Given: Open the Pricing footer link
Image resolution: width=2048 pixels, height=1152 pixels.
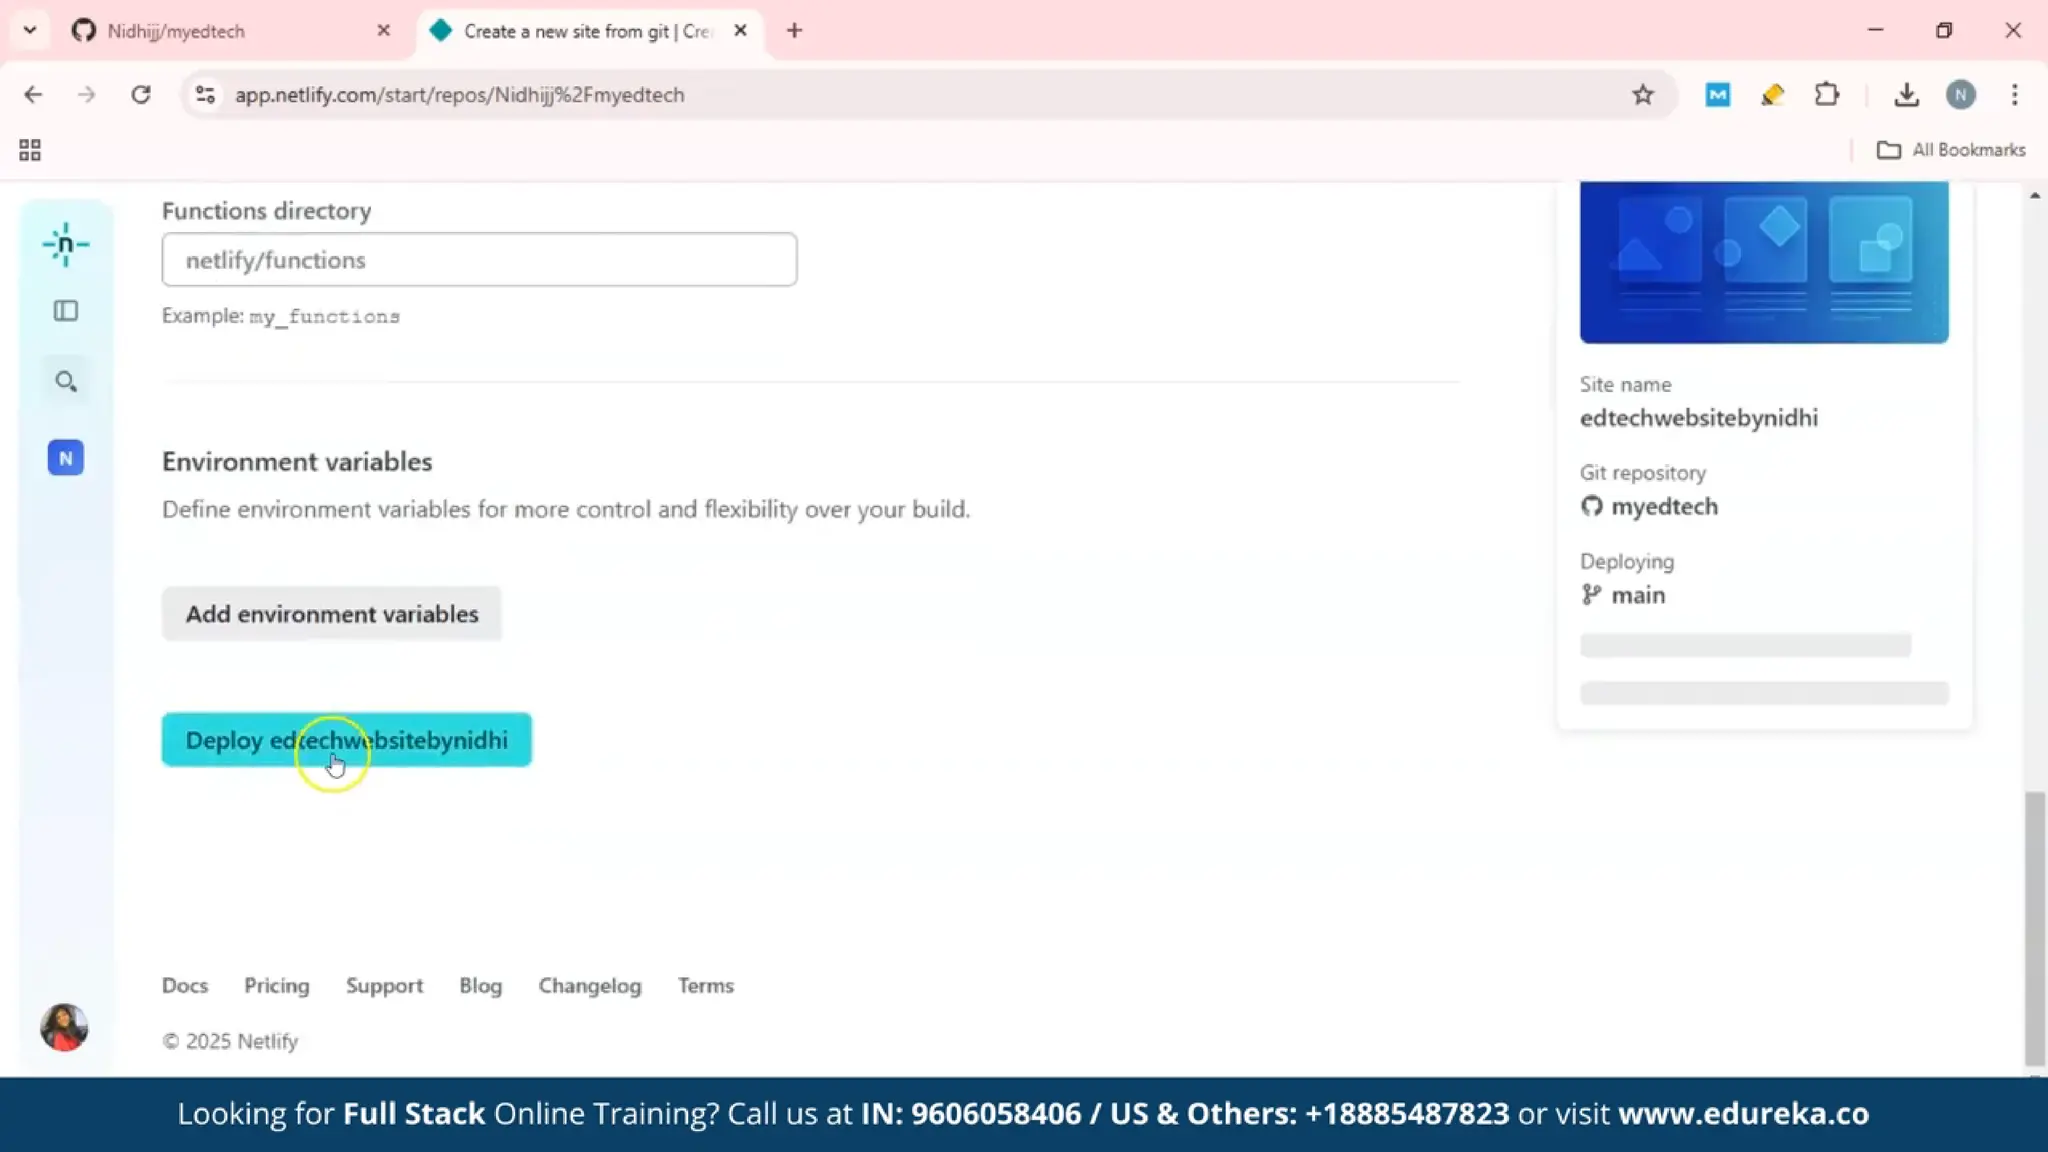Looking at the screenshot, I should (x=277, y=985).
